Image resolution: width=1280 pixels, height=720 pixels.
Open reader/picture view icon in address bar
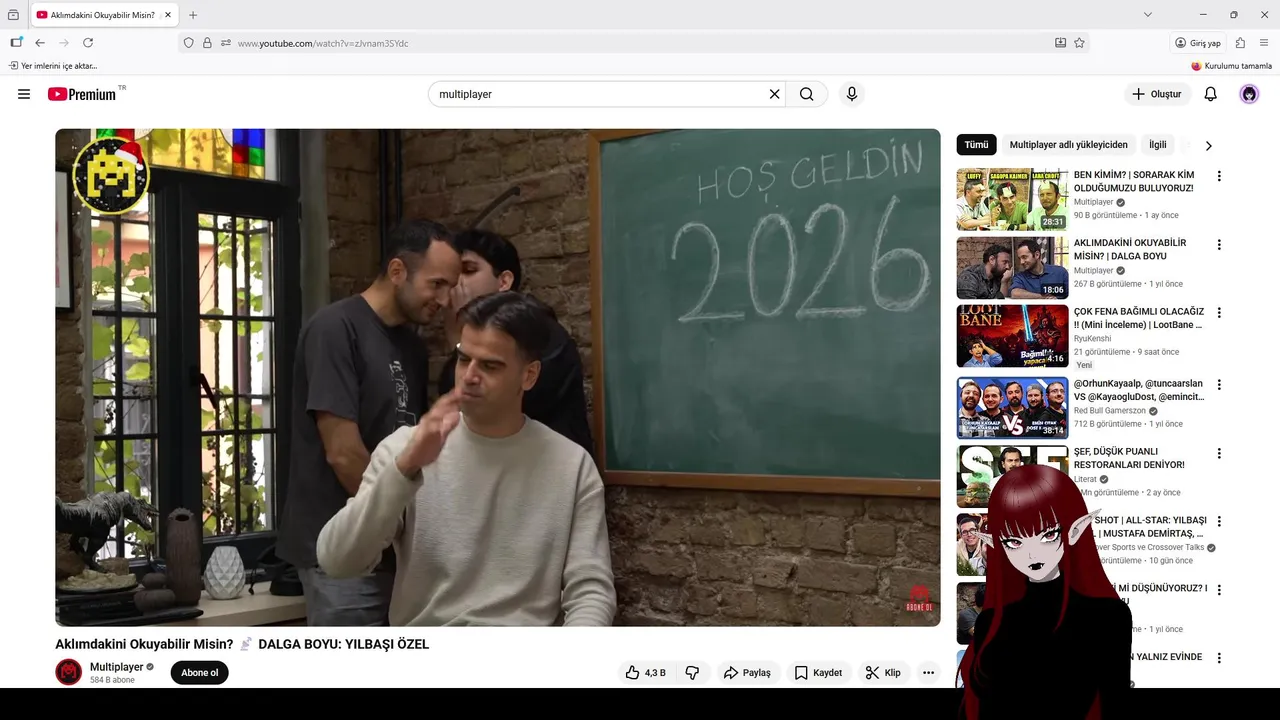(1060, 43)
